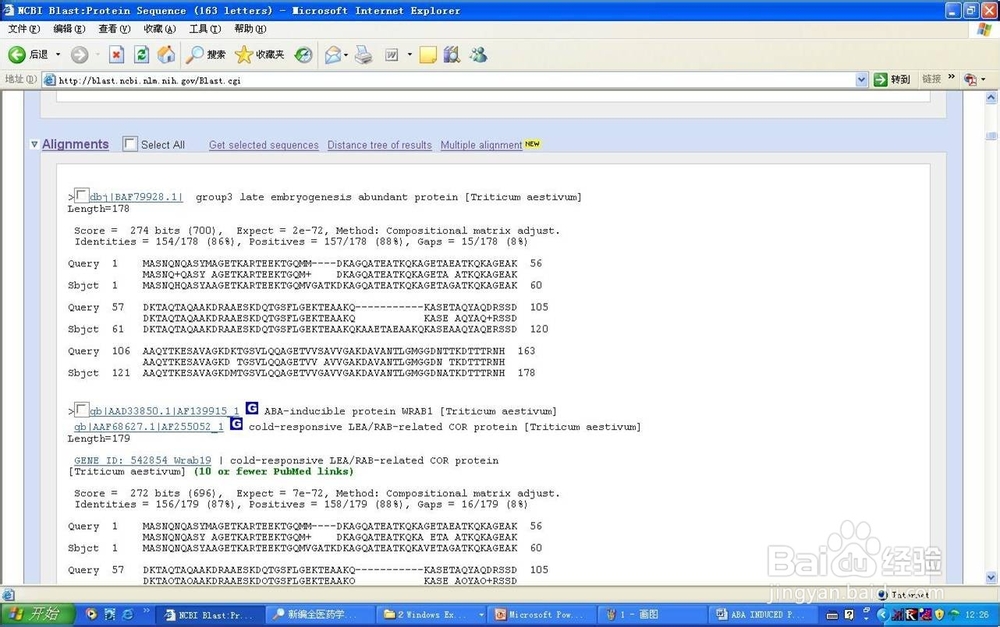
Task: Open the Search magnifier toolbar button
Action: click(x=205, y=55)
